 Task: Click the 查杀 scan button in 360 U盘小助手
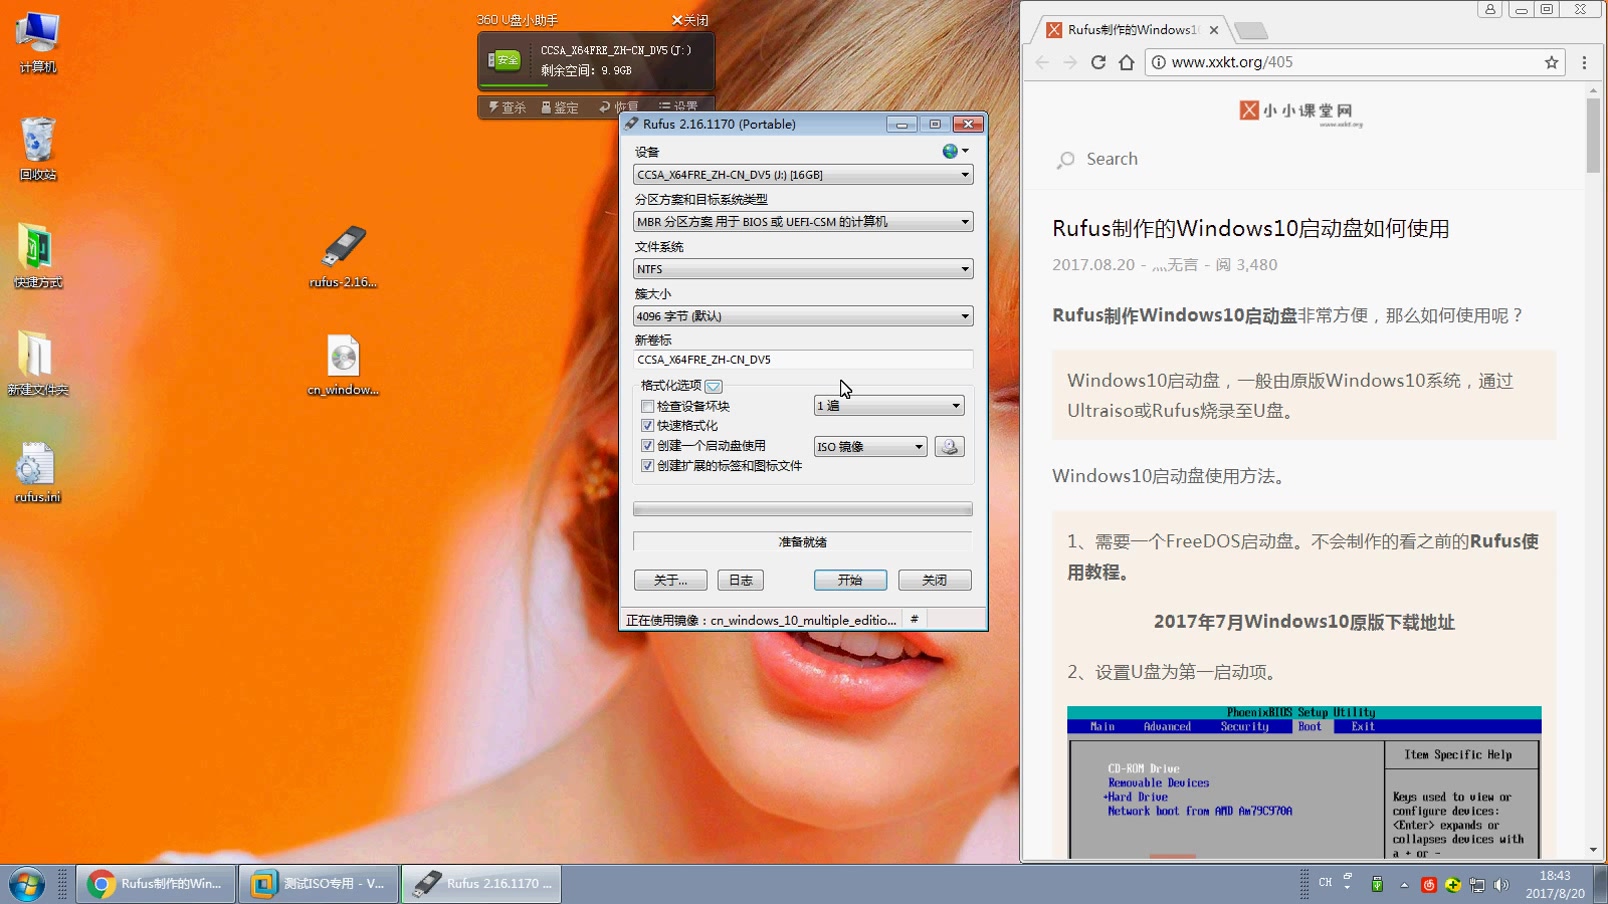[x=507, y=107]
